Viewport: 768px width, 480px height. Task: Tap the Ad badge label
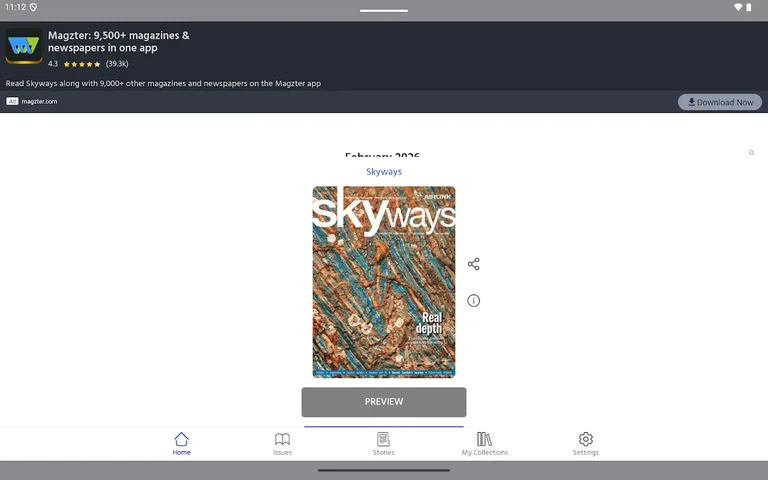tap(12, 101)
